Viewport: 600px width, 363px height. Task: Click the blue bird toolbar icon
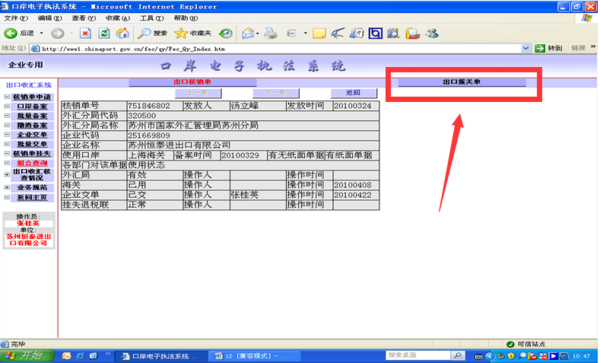(338, 34)
